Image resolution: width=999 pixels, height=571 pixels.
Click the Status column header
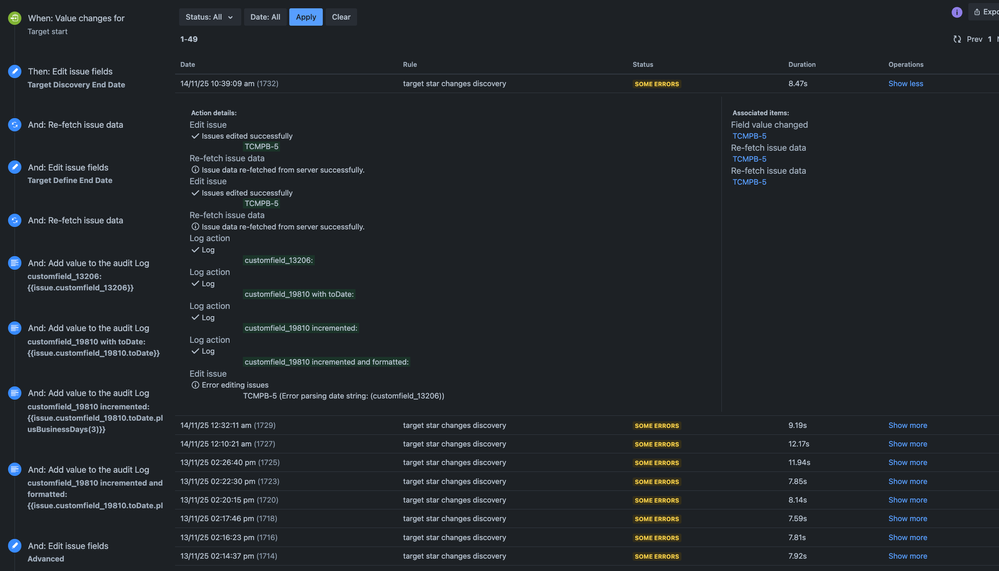point(642,64)
